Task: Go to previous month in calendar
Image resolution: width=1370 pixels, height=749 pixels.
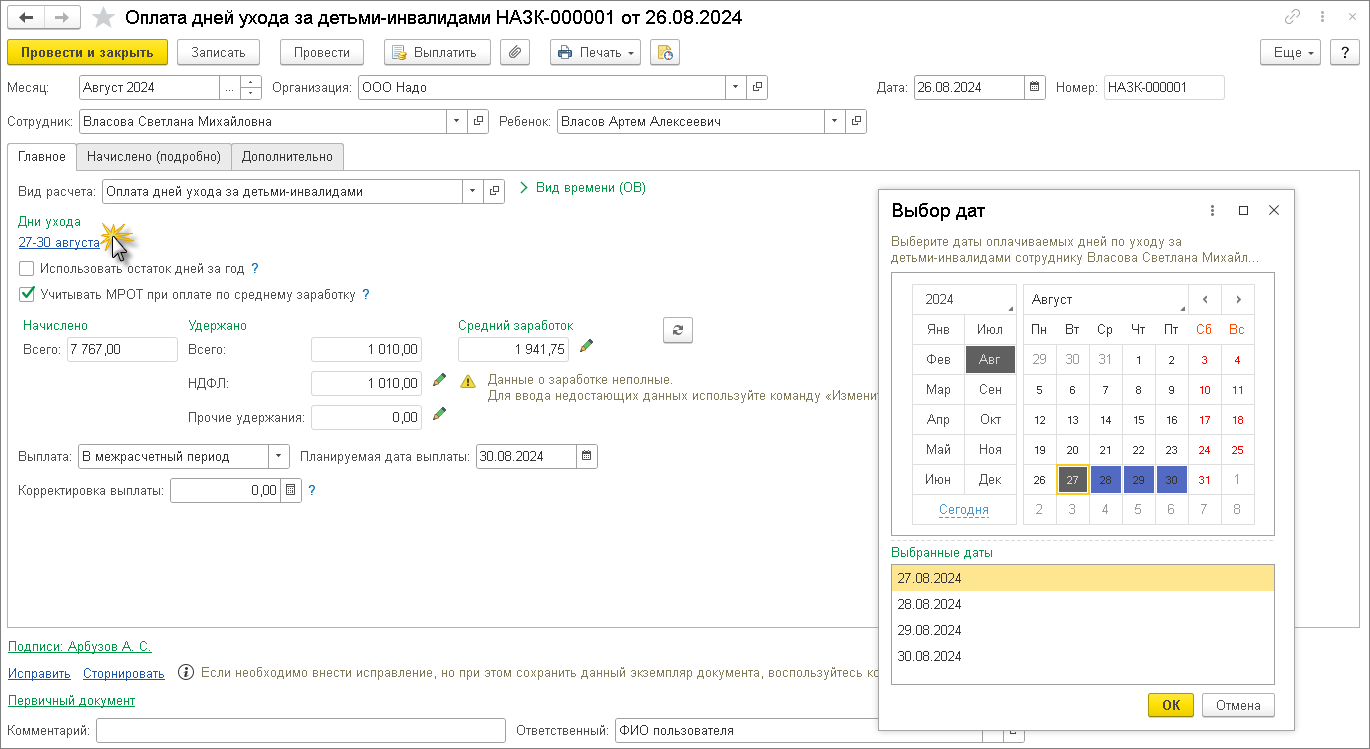Action: (x=1205, y=299)
